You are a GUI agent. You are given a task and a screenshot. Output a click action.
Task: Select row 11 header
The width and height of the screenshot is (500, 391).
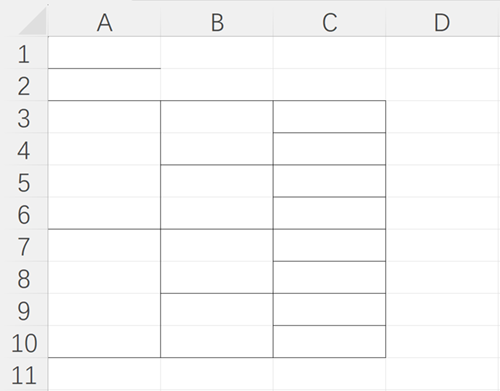point(24,374)
